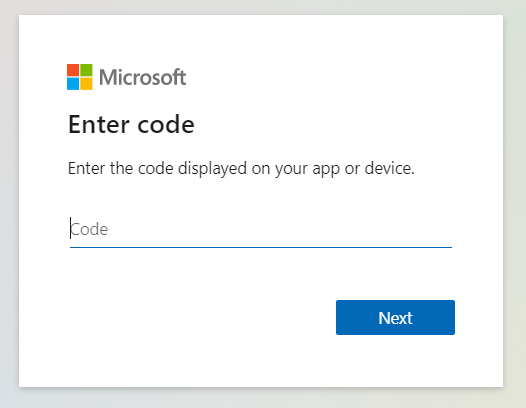Image resolution: width=526 pixels, height=408 pixels.
Task: Click the word device in instructions
Action: pyautogui.click(x=389, y=168)
